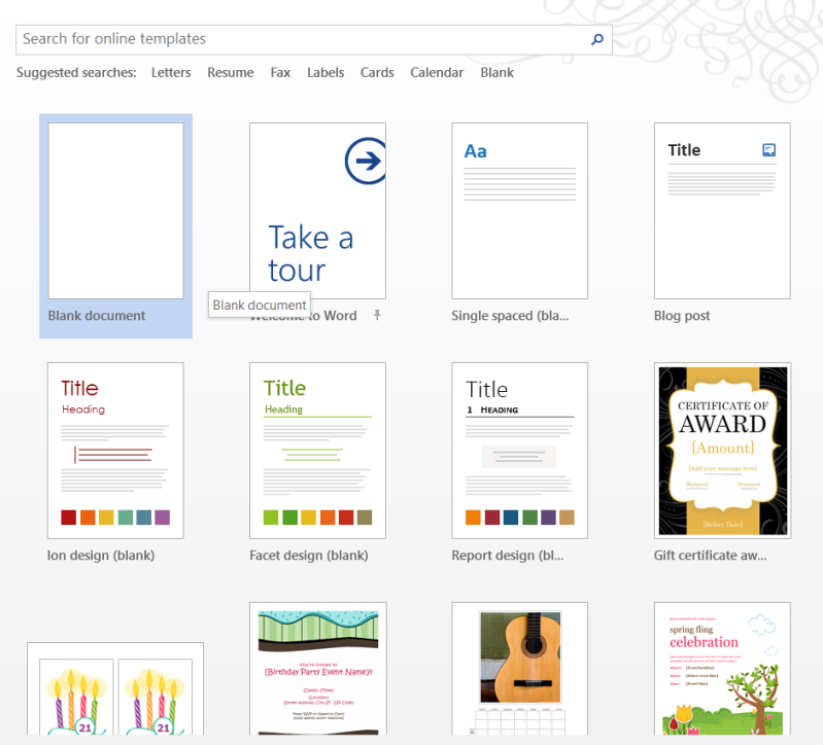This screenshot has width=823, height=745.
Task: Open the Blank document template
Action: click(x=116, y=211)
